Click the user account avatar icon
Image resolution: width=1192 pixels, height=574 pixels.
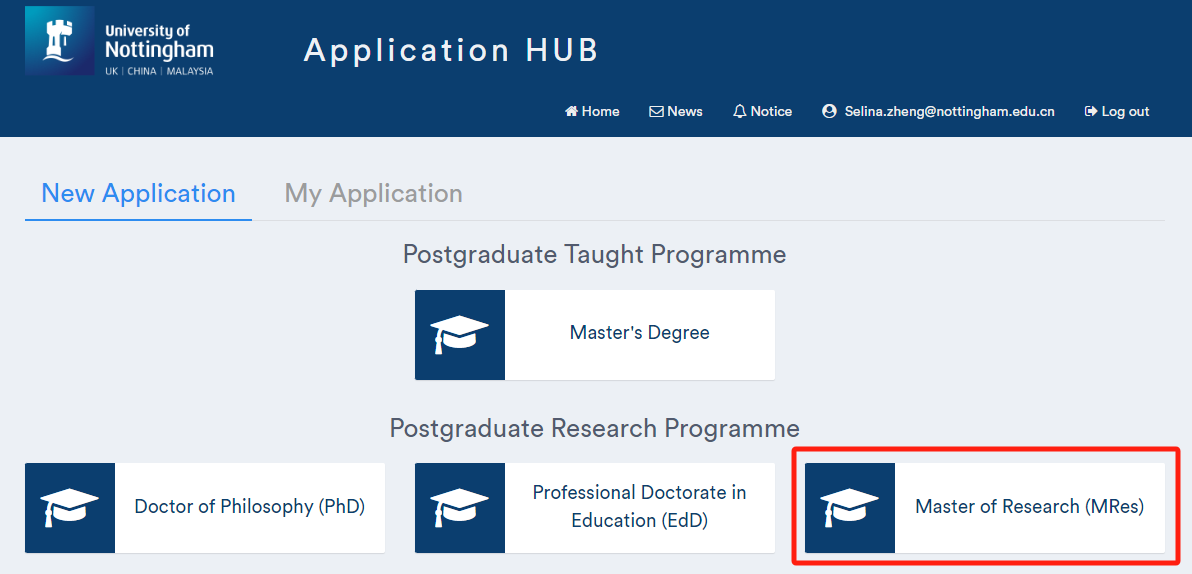coord(829,112)
